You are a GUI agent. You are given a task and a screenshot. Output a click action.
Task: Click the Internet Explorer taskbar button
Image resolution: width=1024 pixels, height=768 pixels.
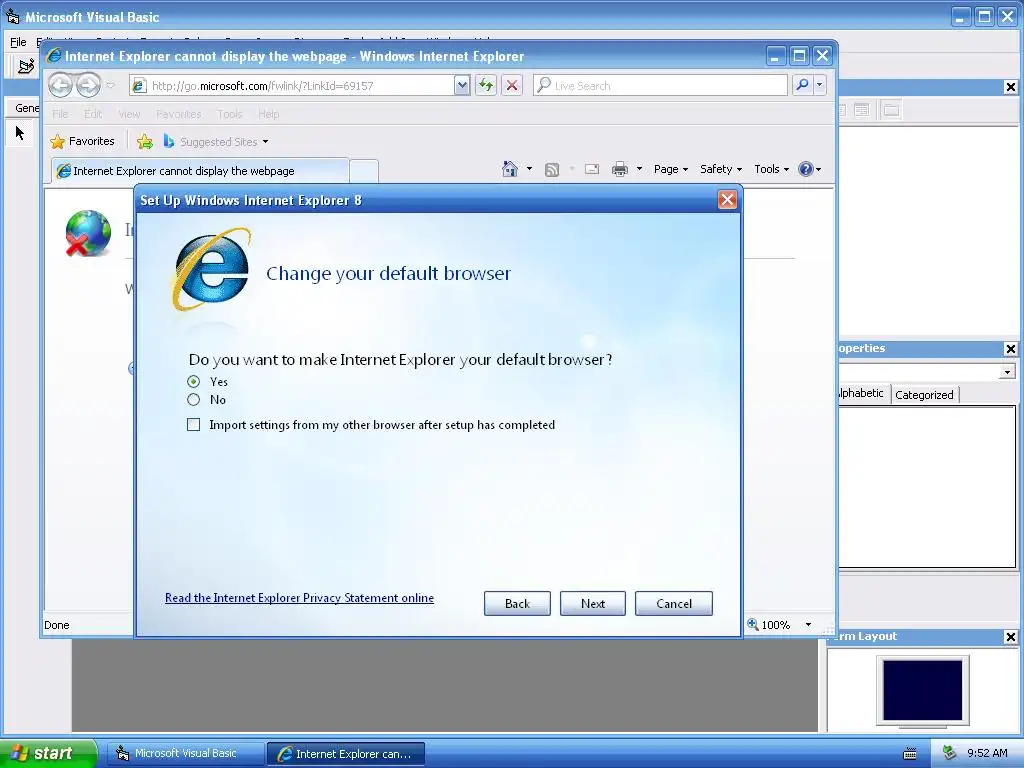coord(345,754)
